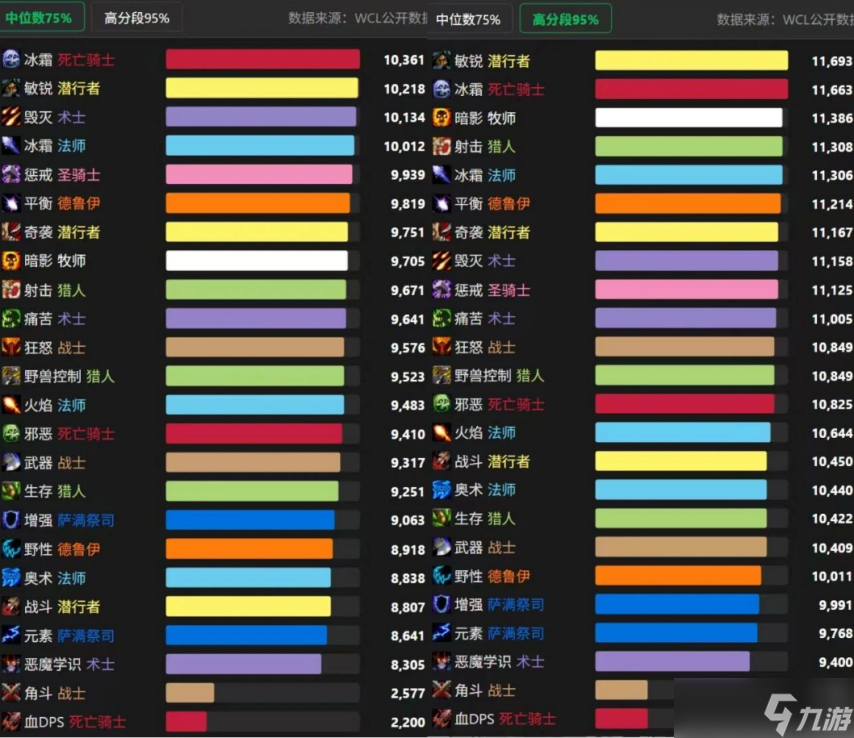The width and height of the screenshot is (854, 738).
Task: Click the 敏锐 潜行者 icon in right panel
Action: [x=442, y=60]
